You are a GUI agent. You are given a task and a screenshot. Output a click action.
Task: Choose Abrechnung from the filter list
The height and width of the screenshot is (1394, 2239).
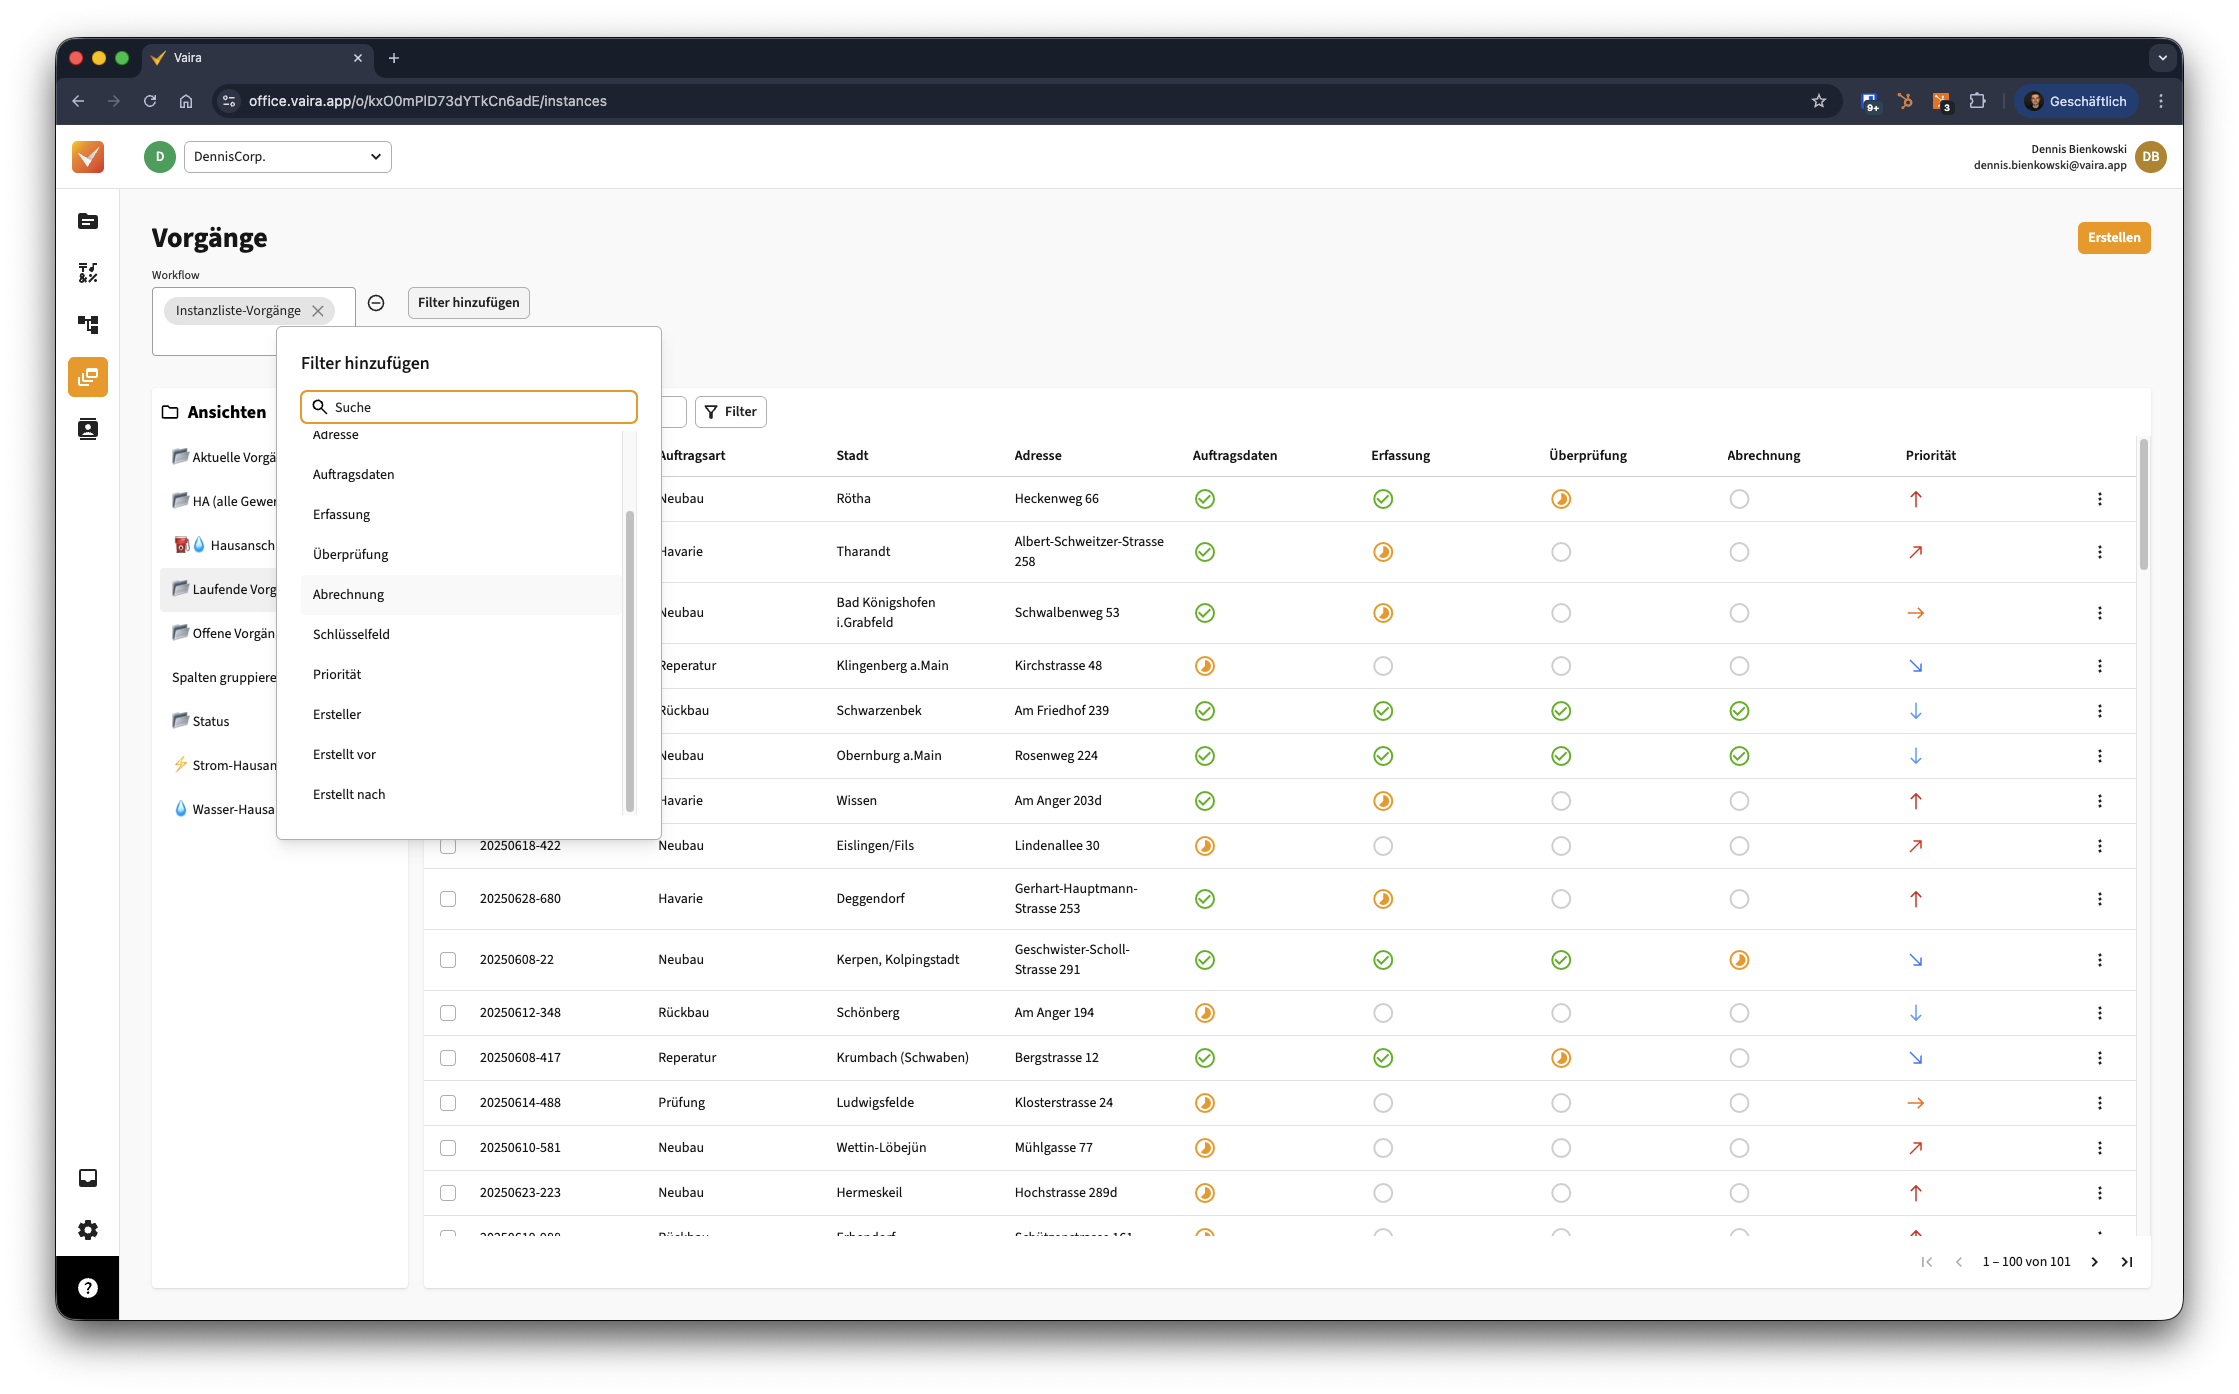click(x=348, y=595)
